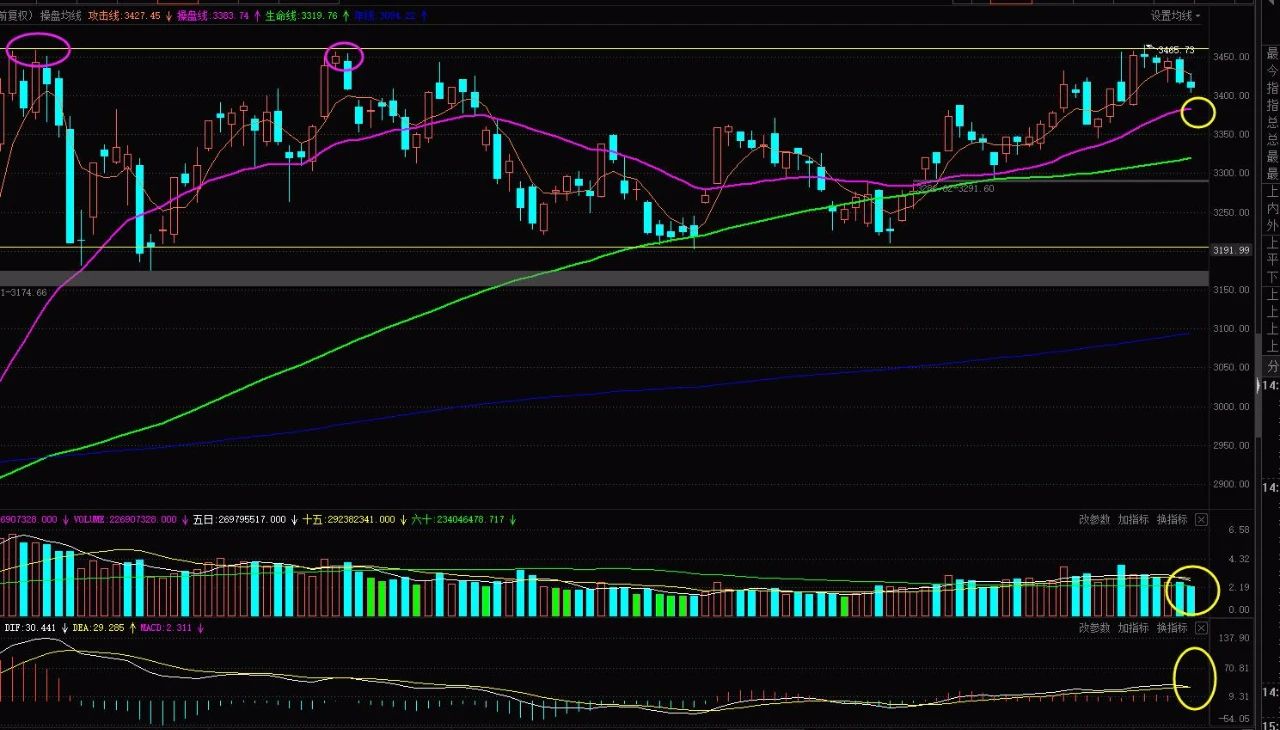Click the 操盘线:3383.74 value
Viewport: 1280px width, 730px height.
pos(213,15)
